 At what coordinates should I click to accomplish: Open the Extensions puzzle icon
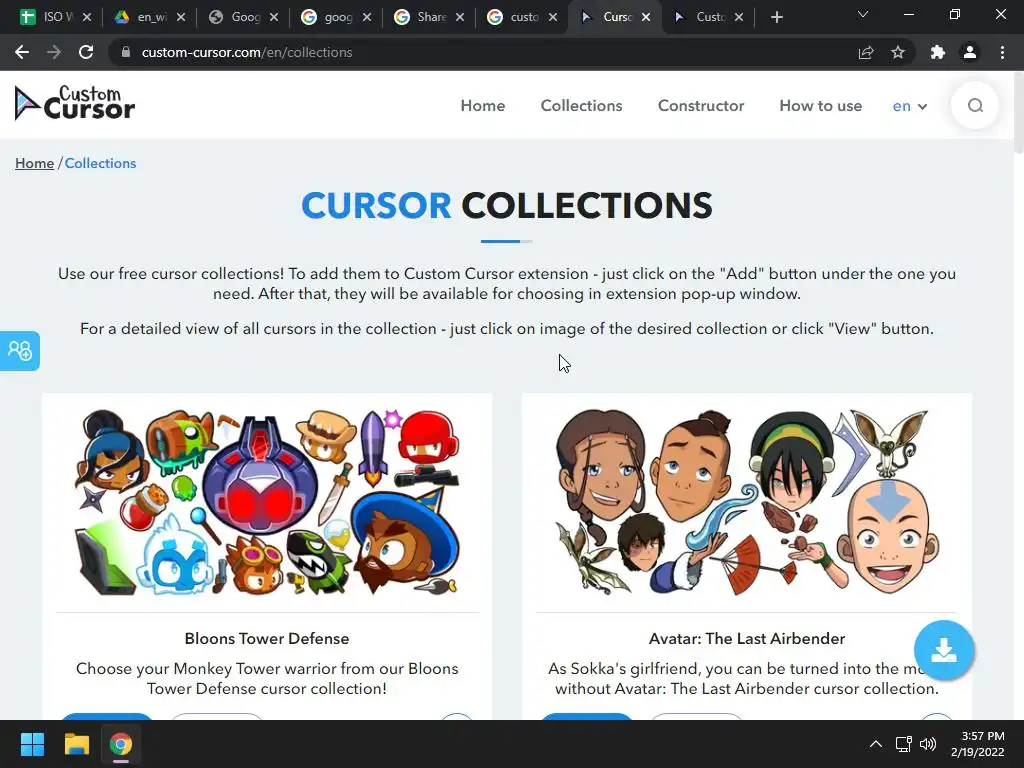pos(938,52)
